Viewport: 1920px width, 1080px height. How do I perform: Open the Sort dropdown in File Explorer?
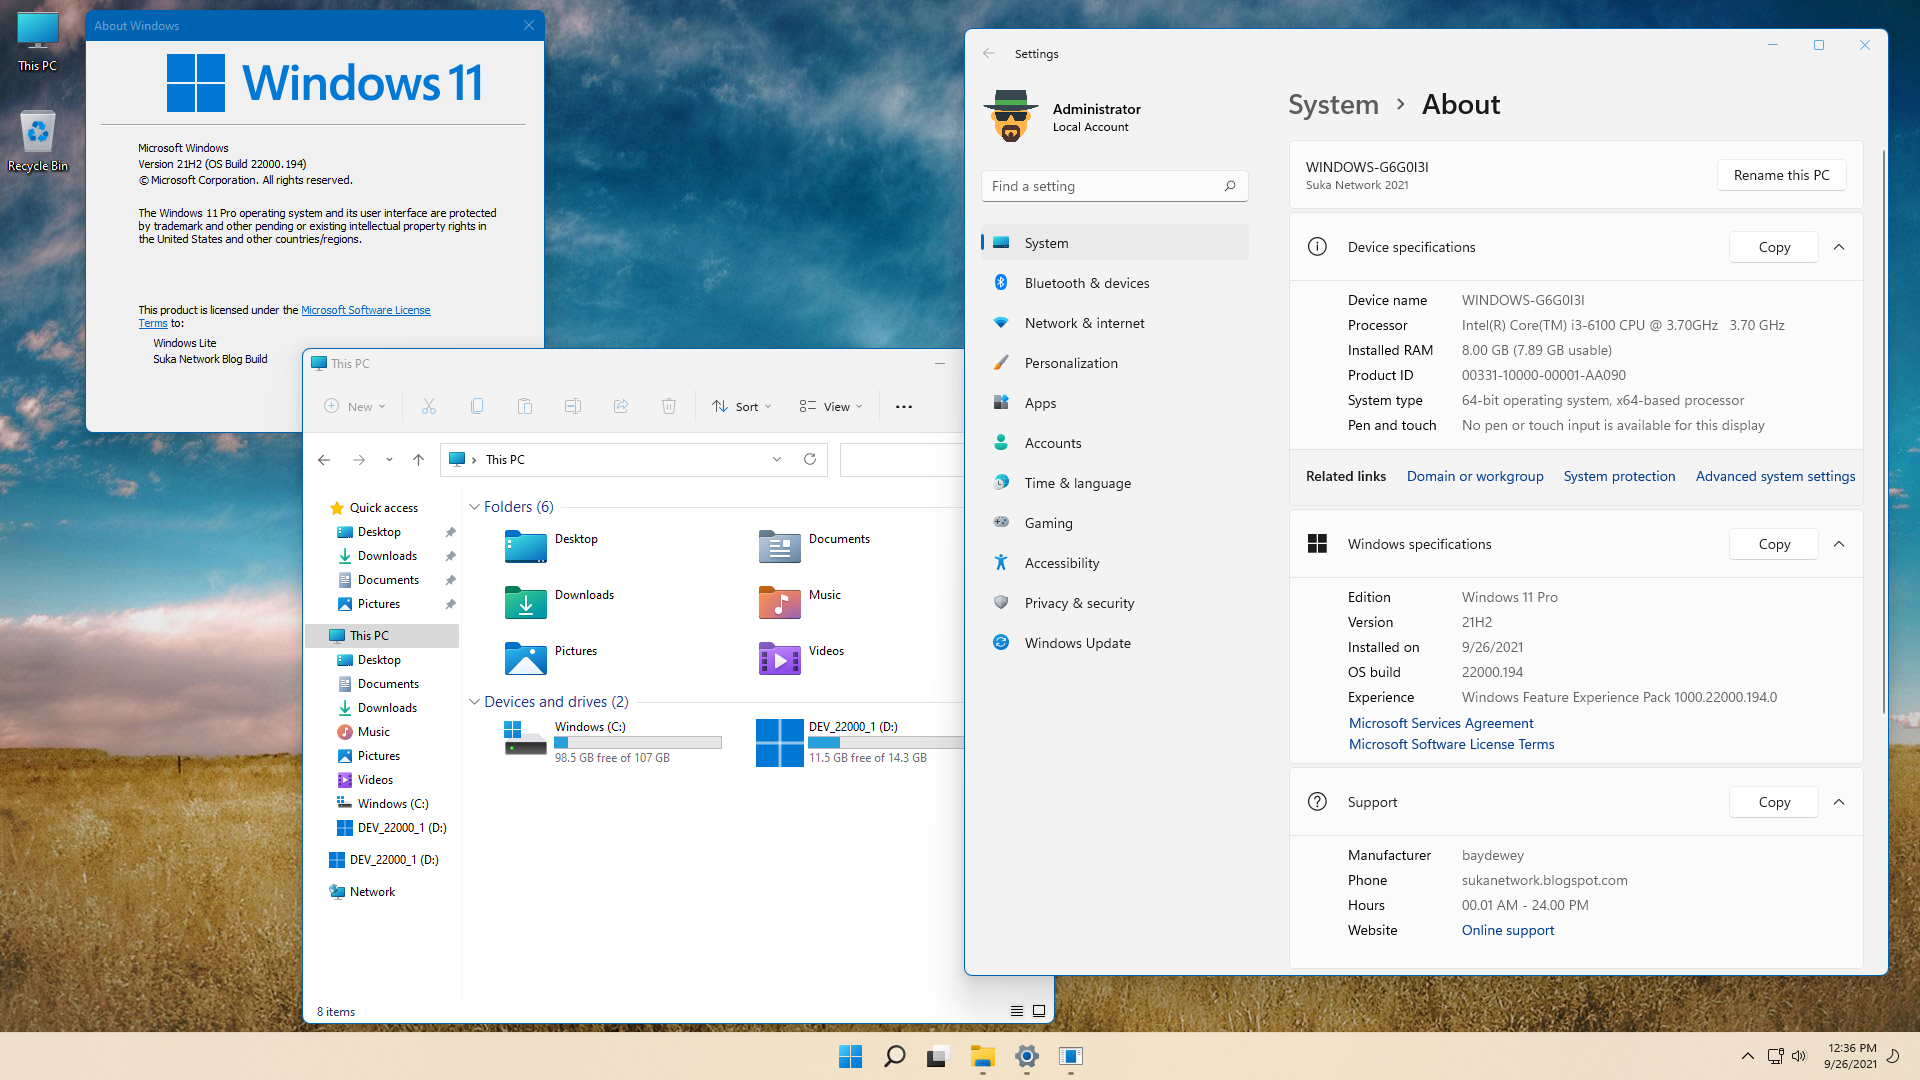(x=741, y=406)
